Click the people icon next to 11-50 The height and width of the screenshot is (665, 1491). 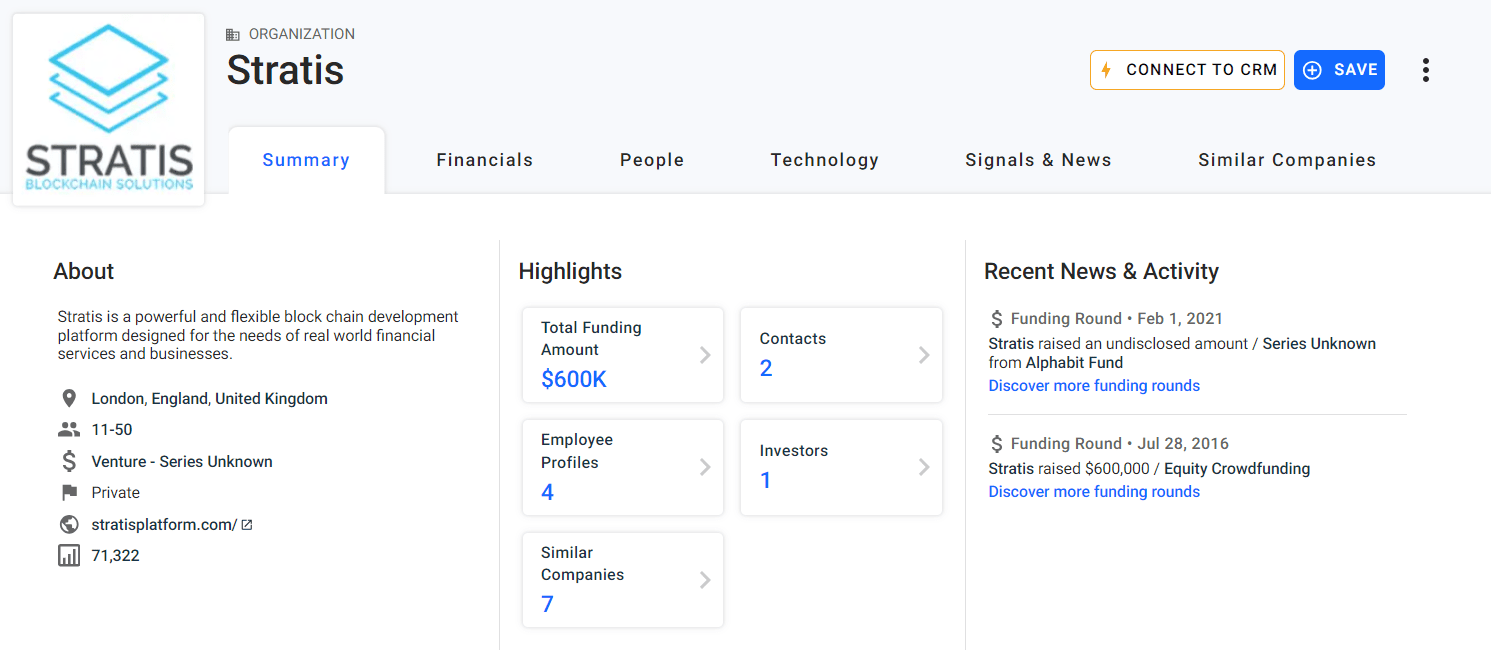click(x=68, y=429)
